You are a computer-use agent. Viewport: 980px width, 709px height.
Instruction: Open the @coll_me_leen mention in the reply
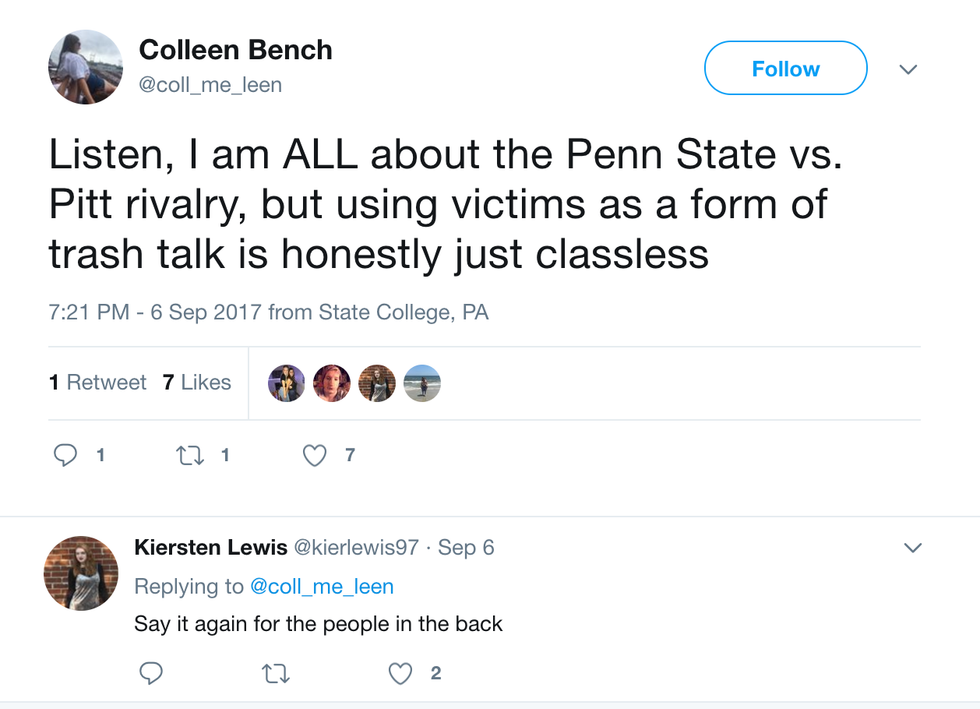321,586
